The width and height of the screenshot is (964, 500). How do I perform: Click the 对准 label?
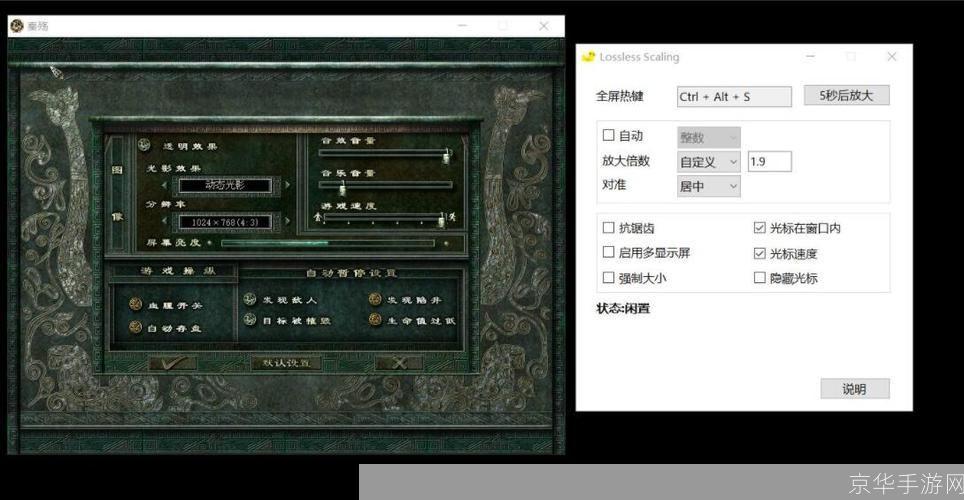(614, 185)
